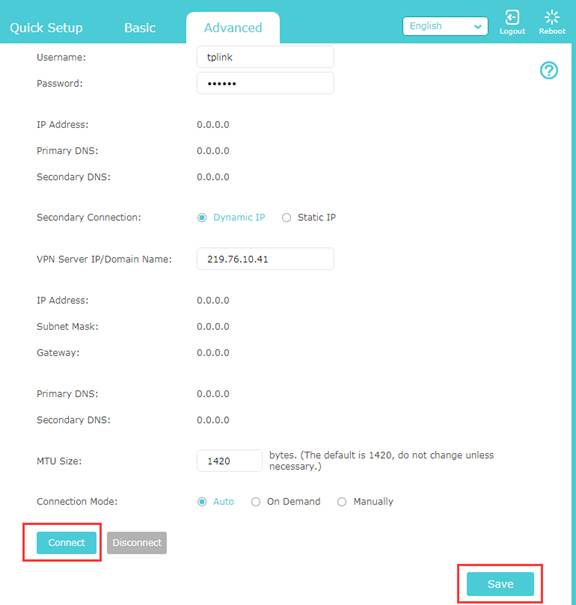This screenshot has width=576, height=605.
Task: Switch to the Quick Setup tab
Action: (46, 28)
